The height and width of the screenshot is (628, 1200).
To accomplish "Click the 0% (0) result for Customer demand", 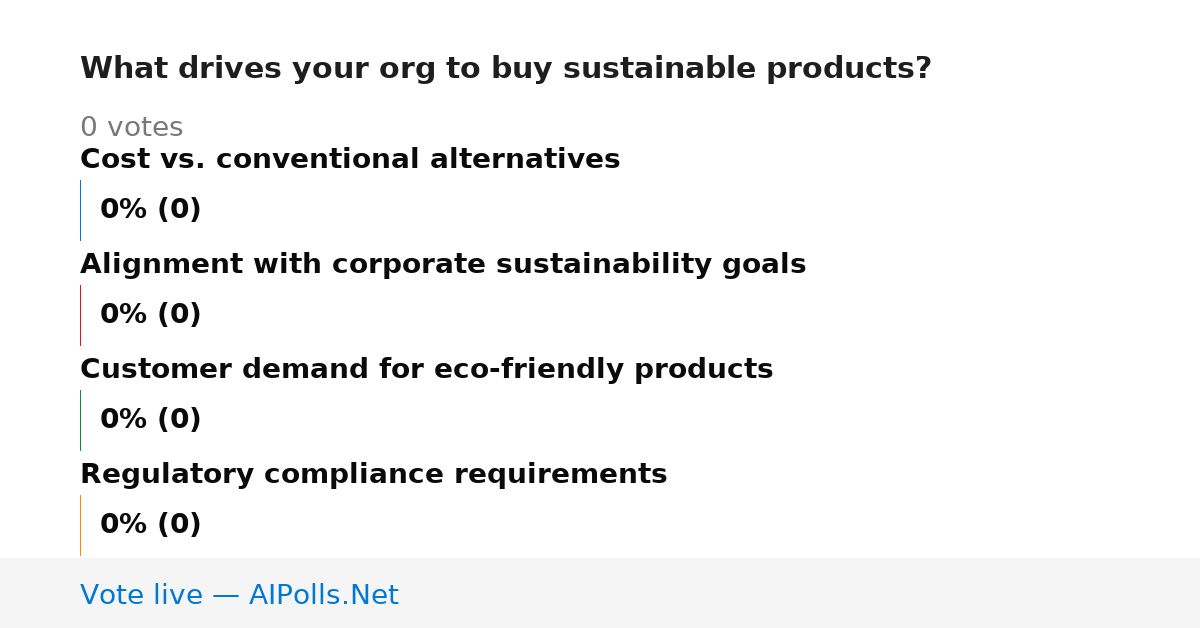I will 150,420.
